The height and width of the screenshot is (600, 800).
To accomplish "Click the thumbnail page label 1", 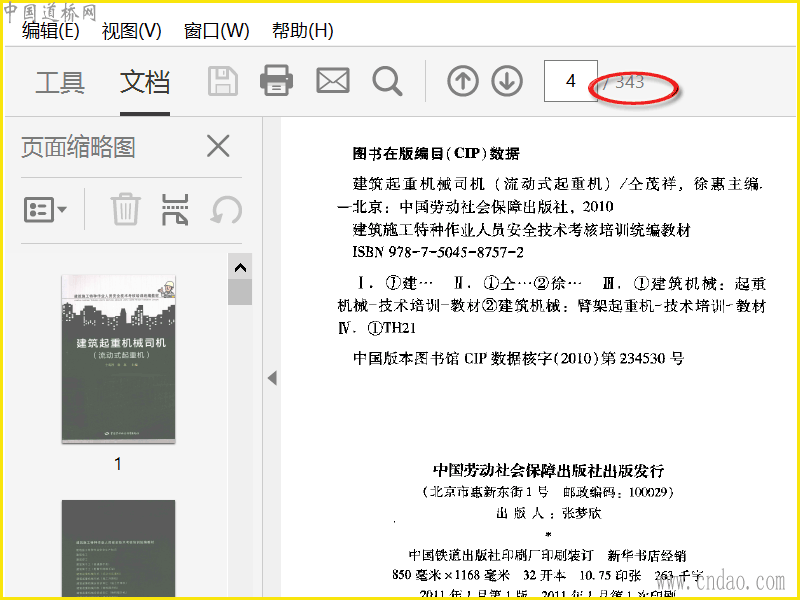I will pos(118,464).
